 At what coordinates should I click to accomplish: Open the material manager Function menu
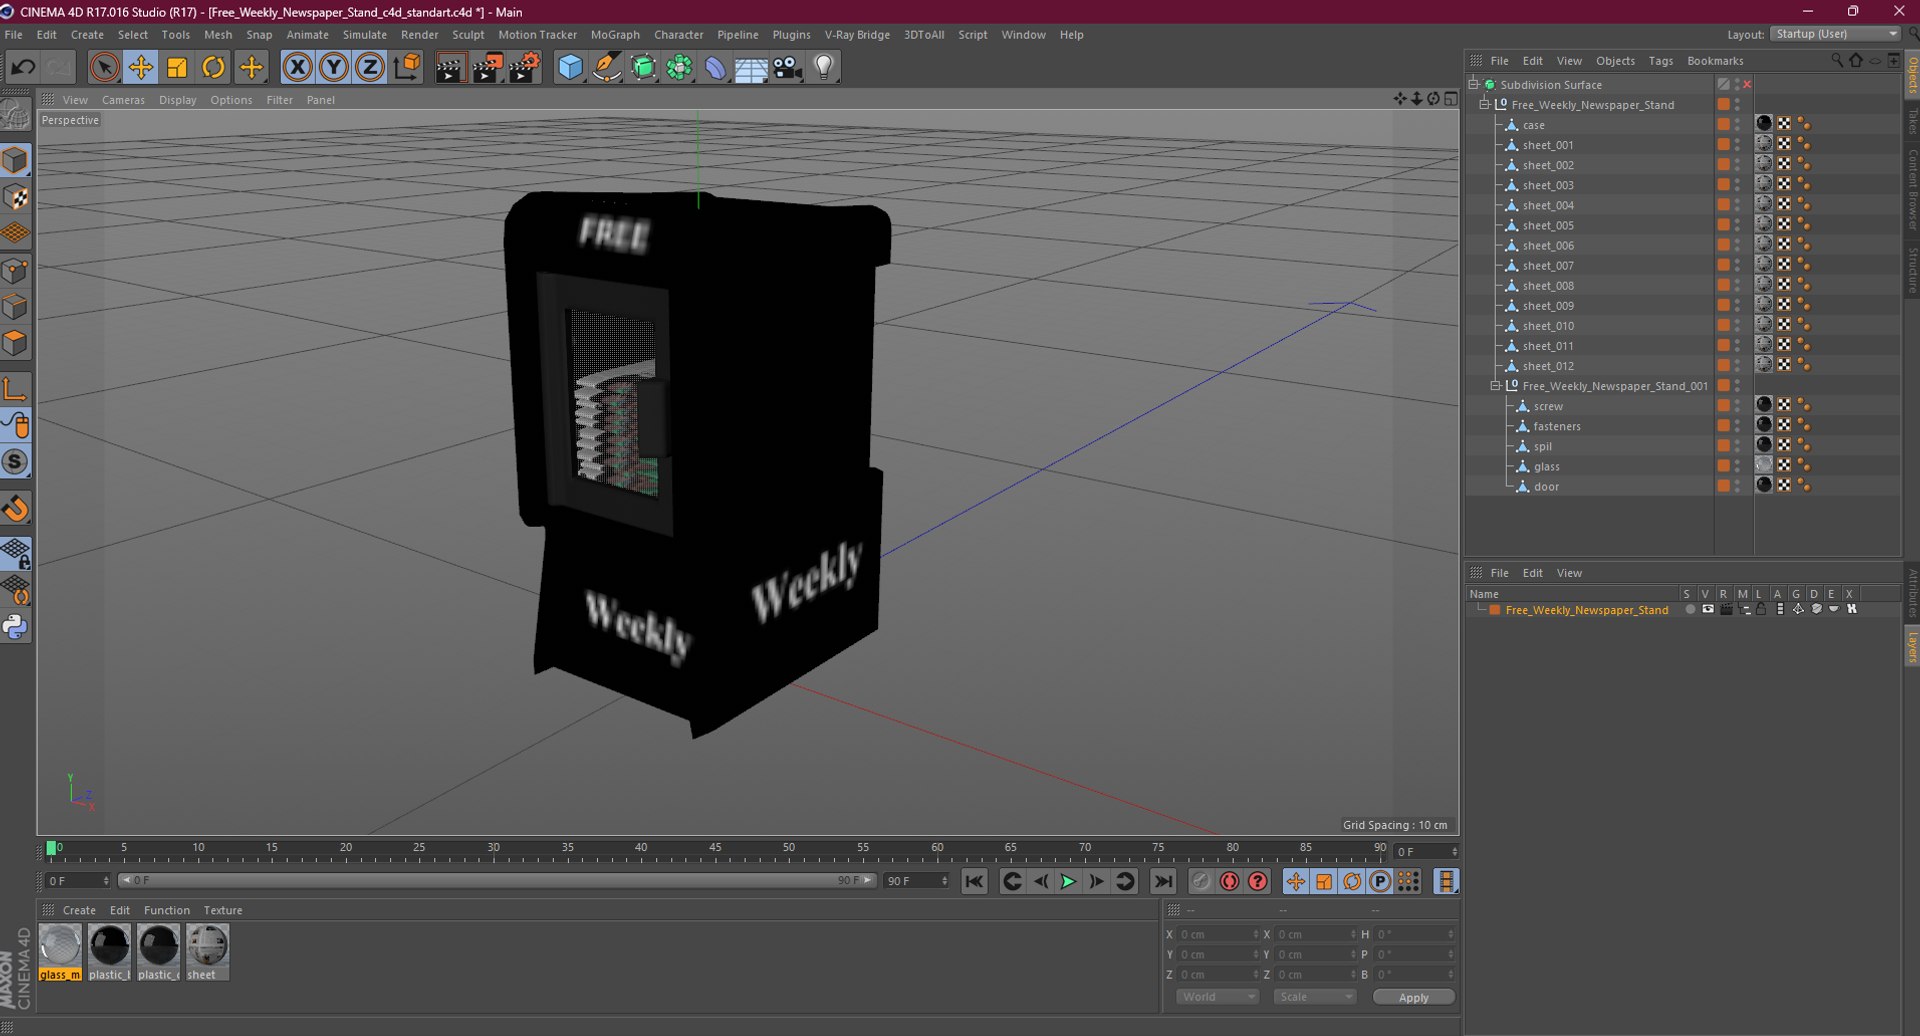166,910
